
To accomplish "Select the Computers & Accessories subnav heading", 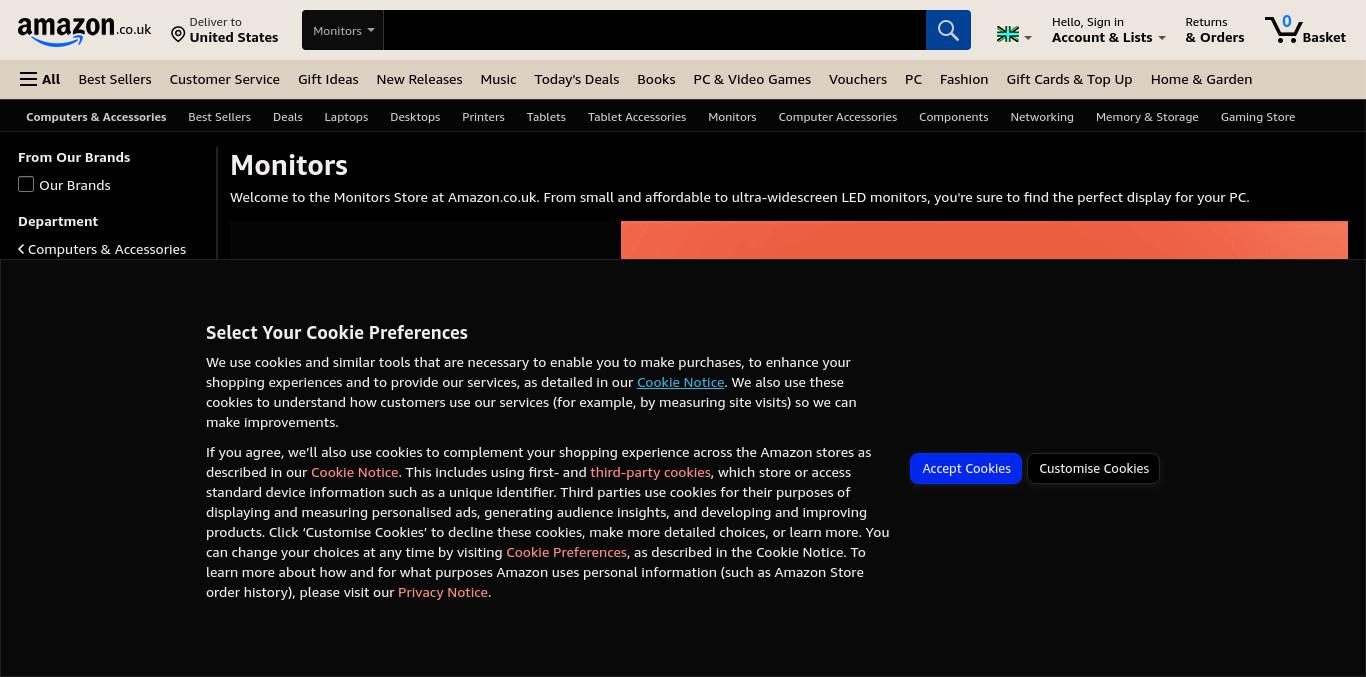I will tap(96, 117).
